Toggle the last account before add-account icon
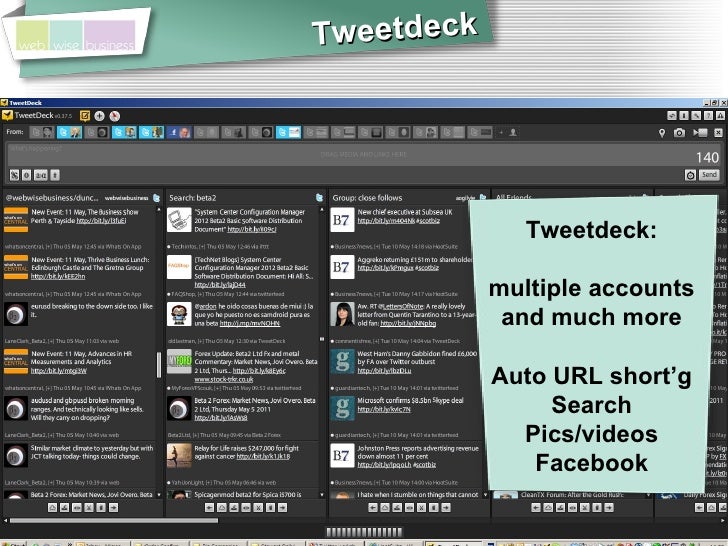This screenshot has width=728, height=546. click(480, 133)
